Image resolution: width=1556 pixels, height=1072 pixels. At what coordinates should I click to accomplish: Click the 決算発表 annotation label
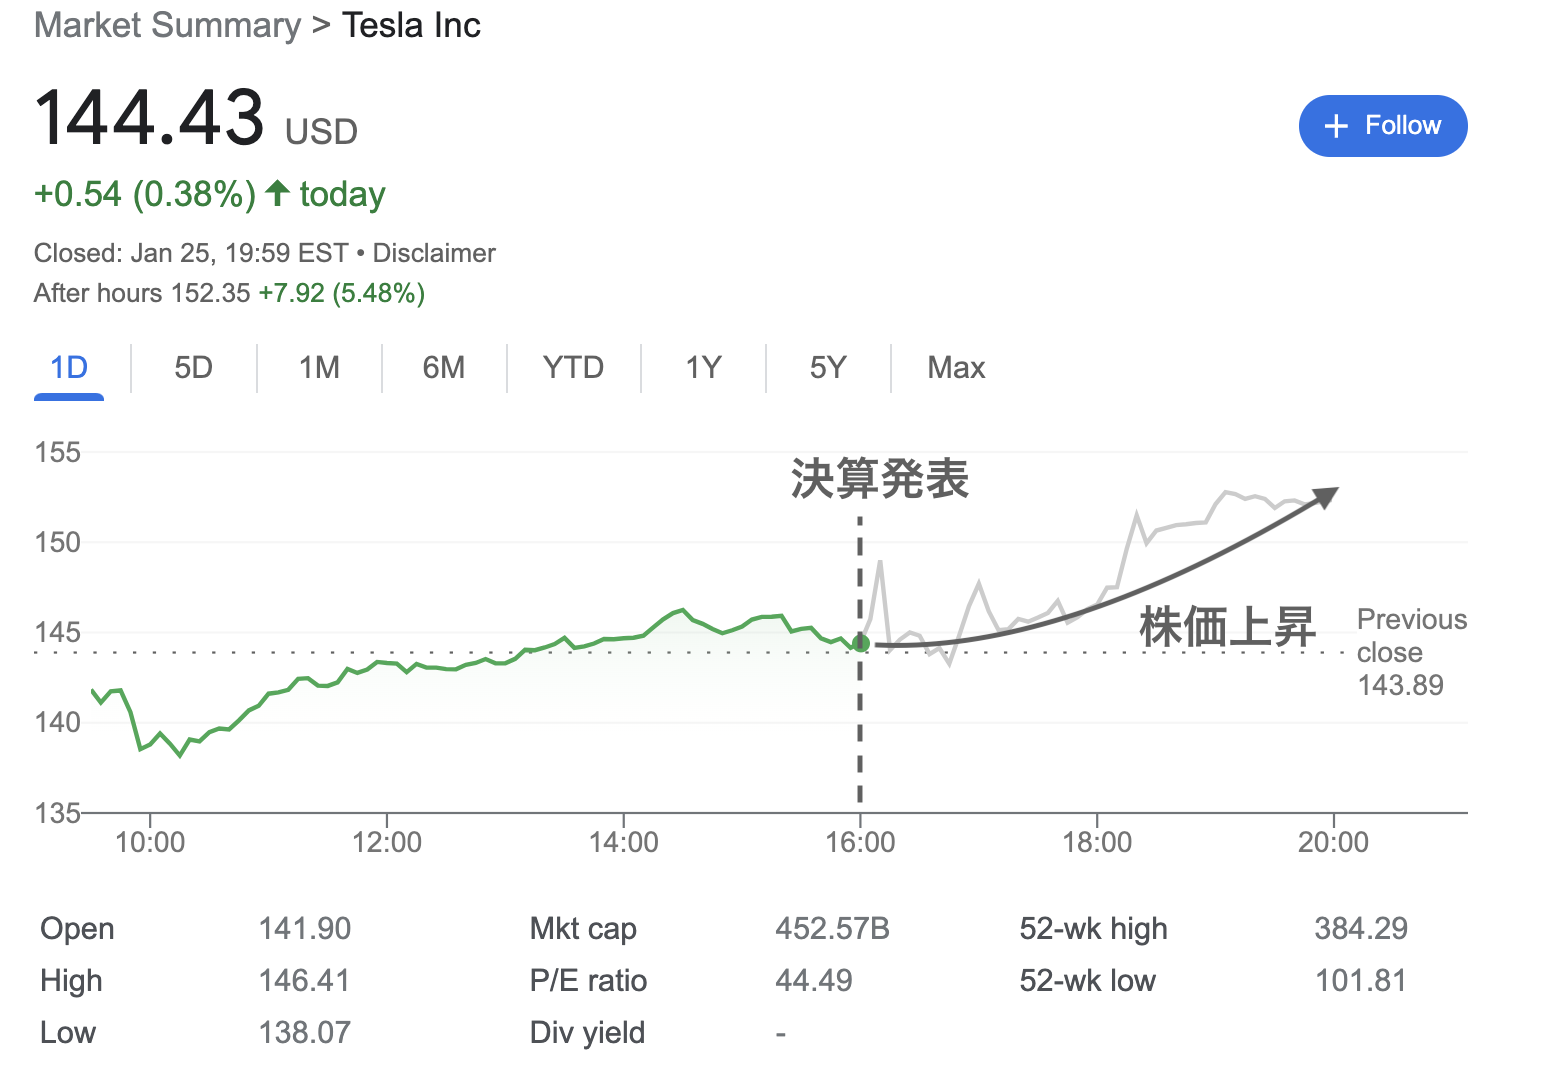pyautogui.click(x=880, y=479)
